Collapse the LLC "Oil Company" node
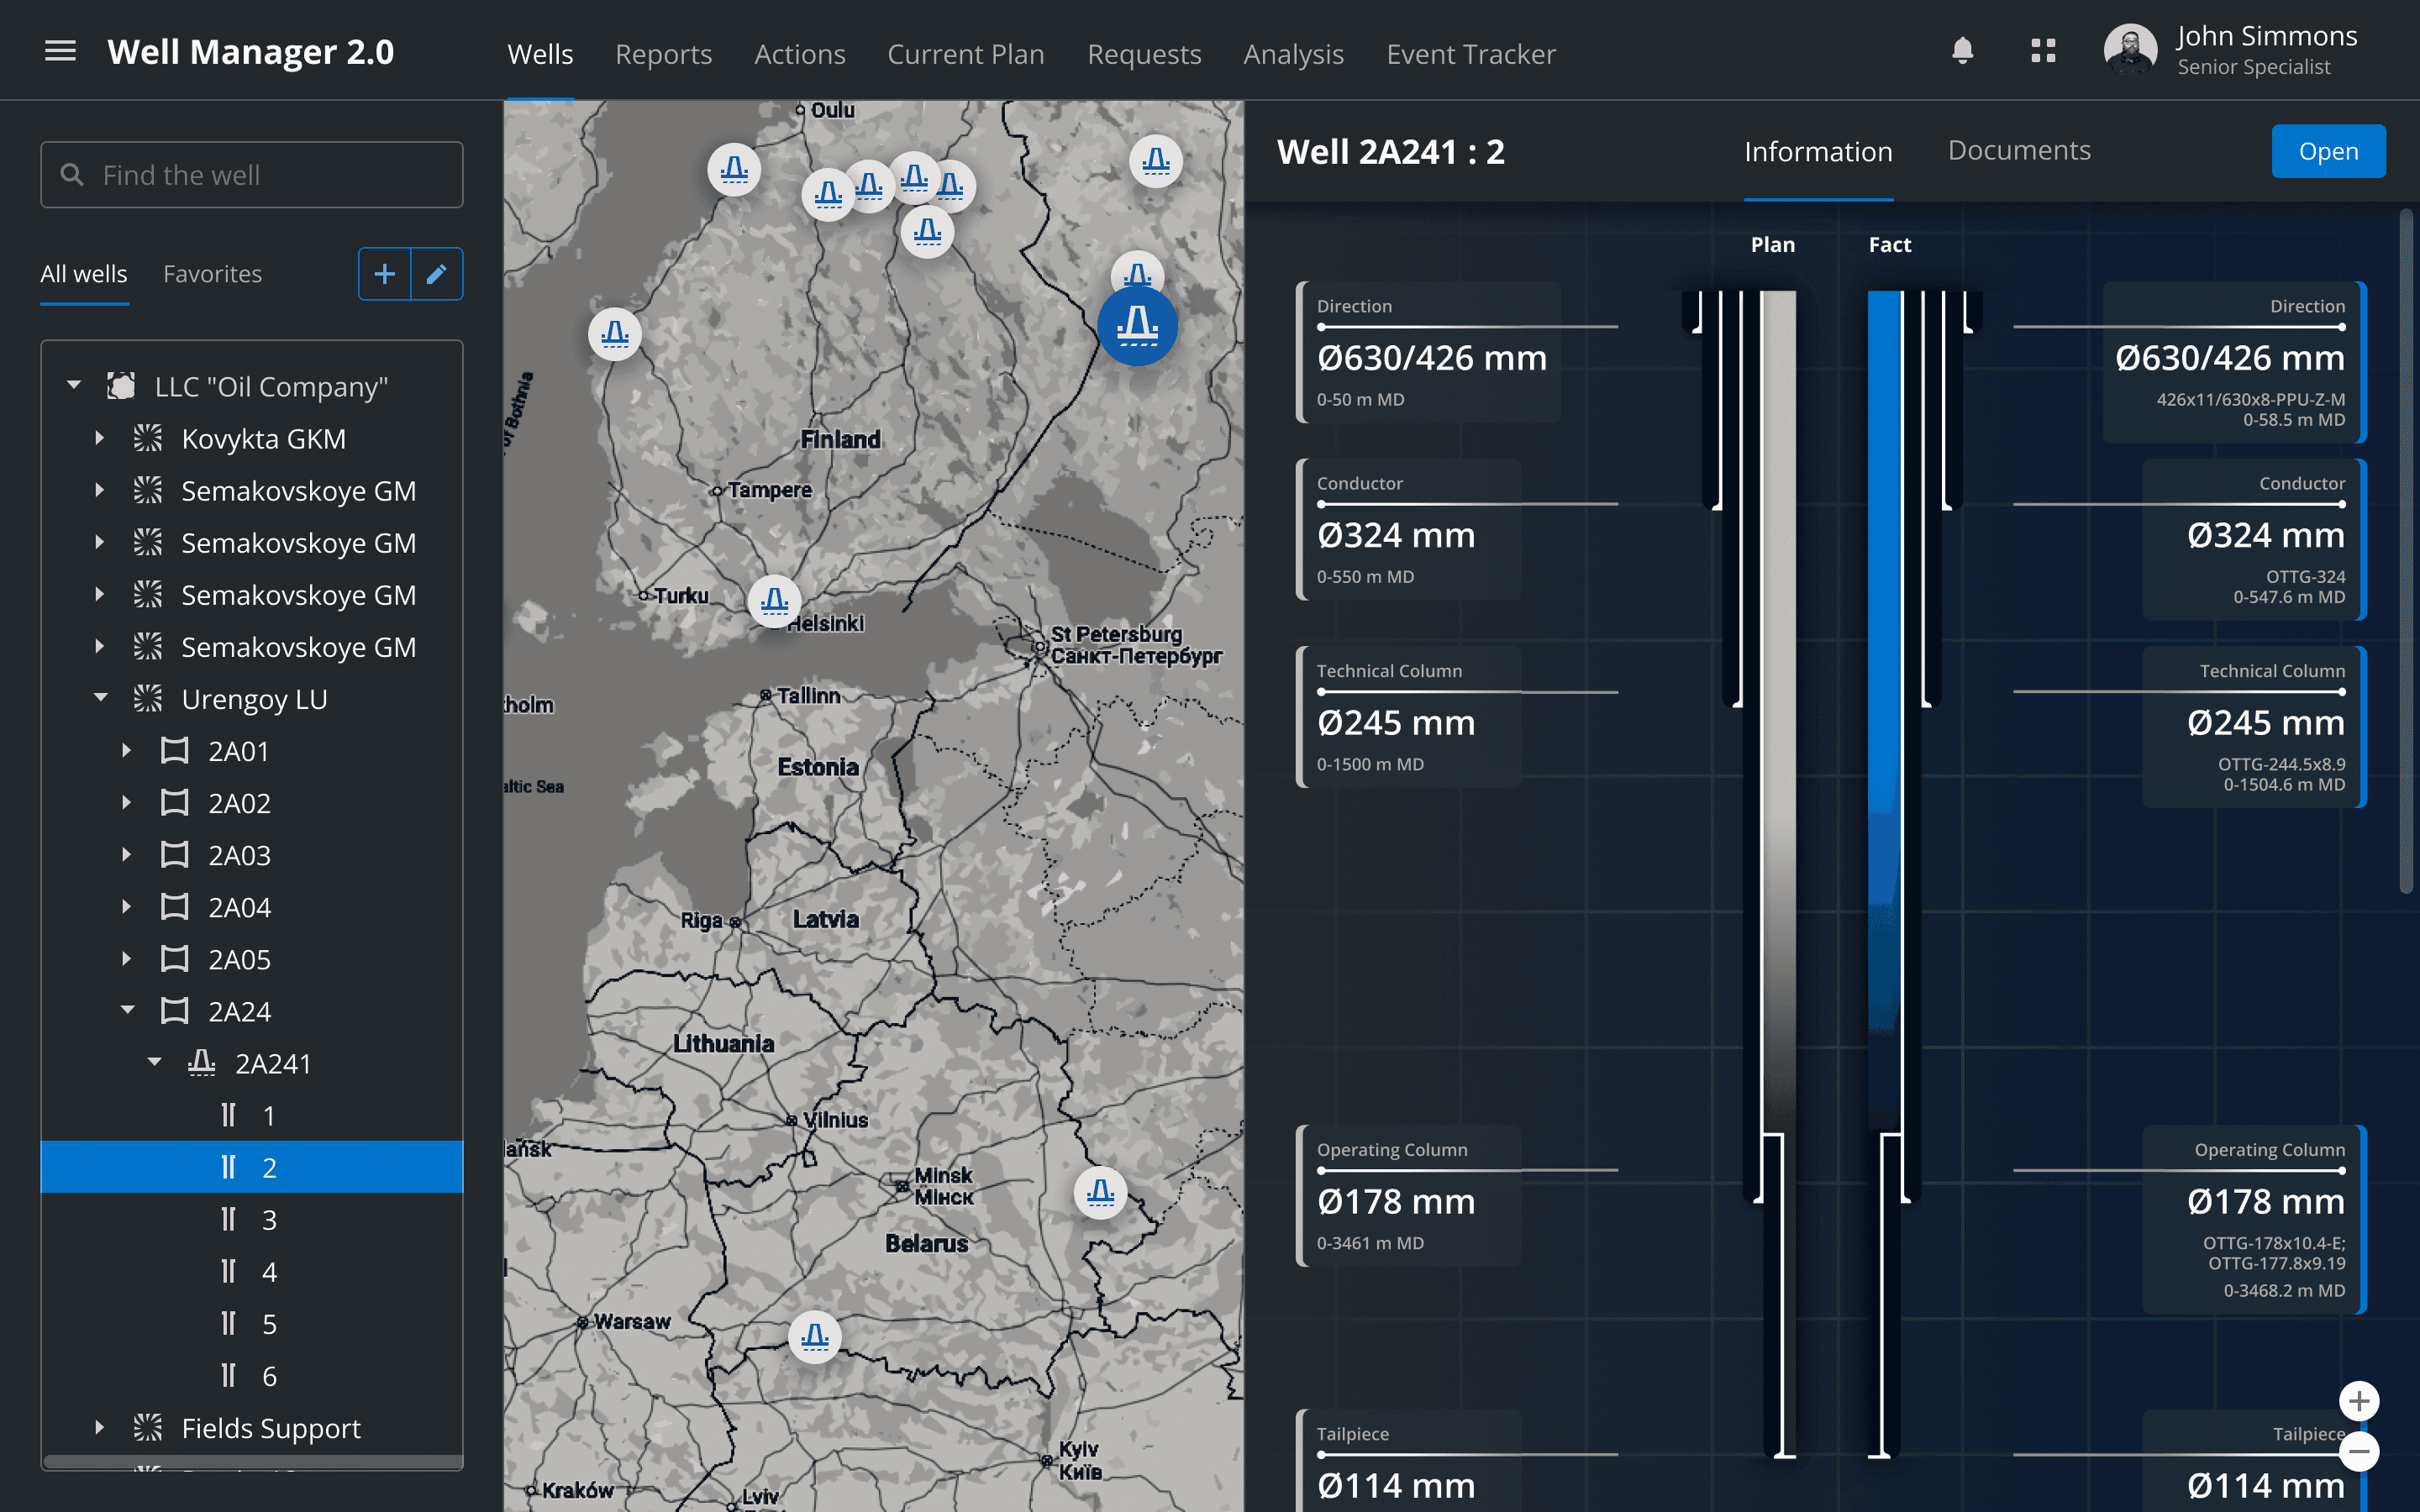Viewport: 2420px width, 1512px height. (x=74, y=386)
